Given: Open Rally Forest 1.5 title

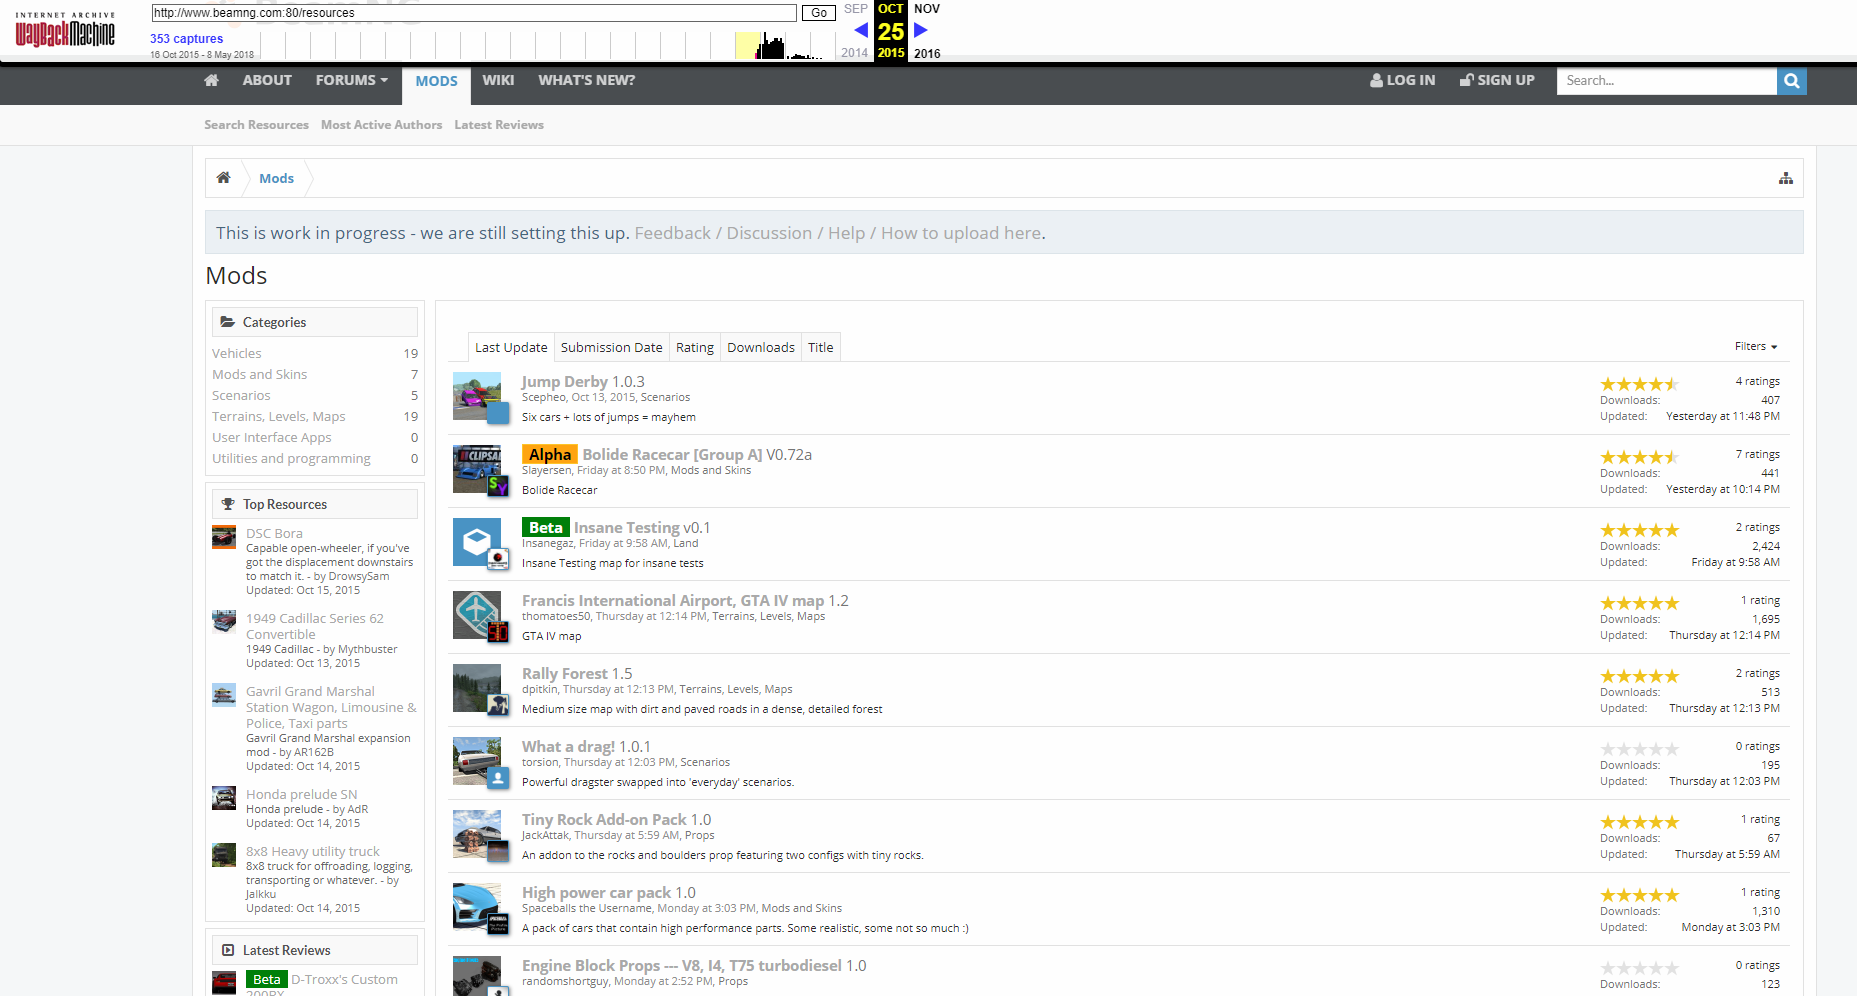Looking at the screenshot, I should 577,674.
